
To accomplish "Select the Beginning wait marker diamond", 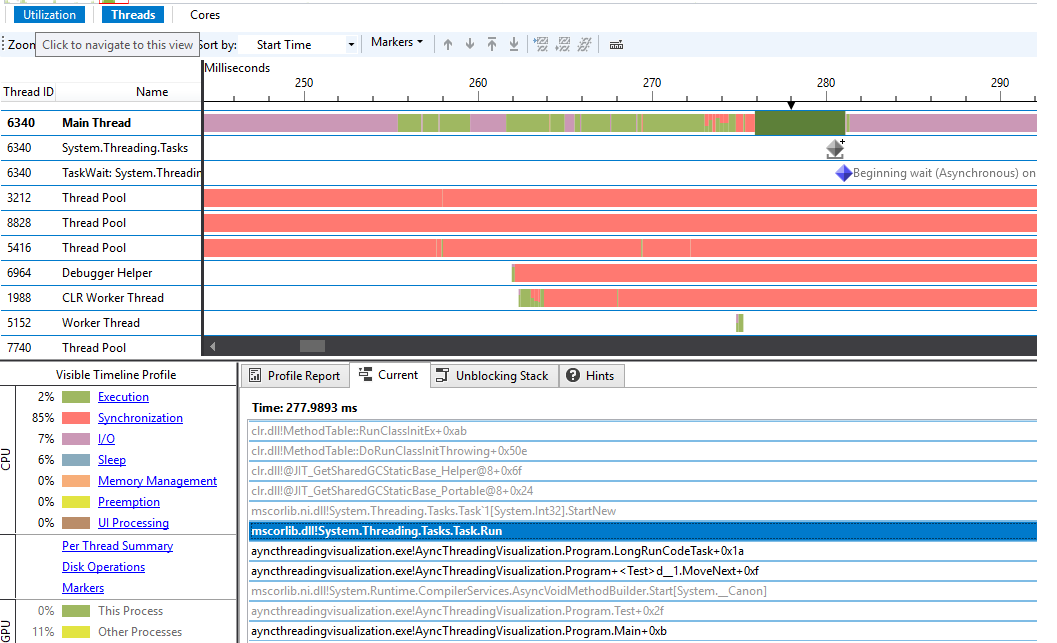I will pos(843,173).
